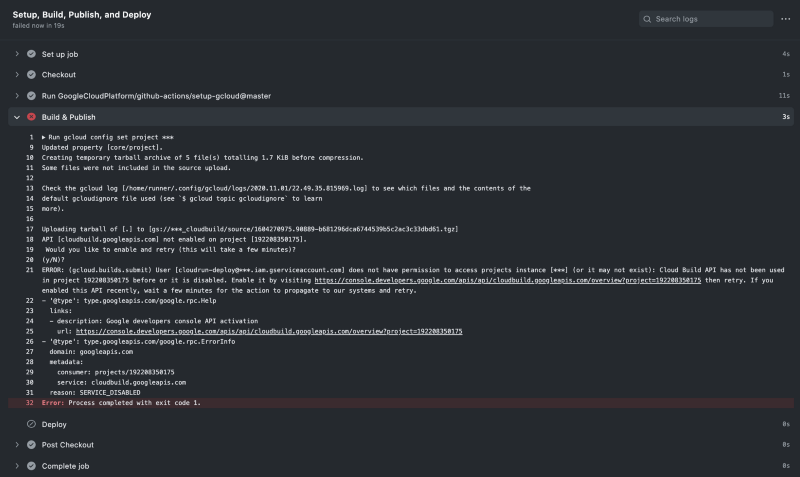This screenshot has height=477, width=800.
Task: Click line number 32 of the error
Action: pos(30,403)
